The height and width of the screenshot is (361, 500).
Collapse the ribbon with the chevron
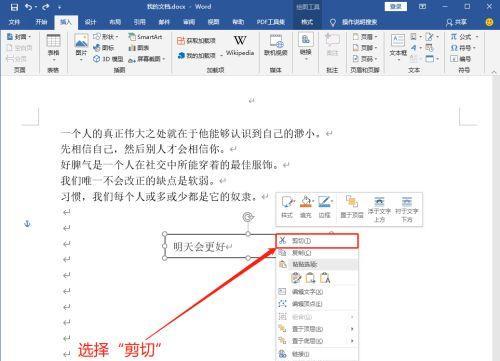494,71
